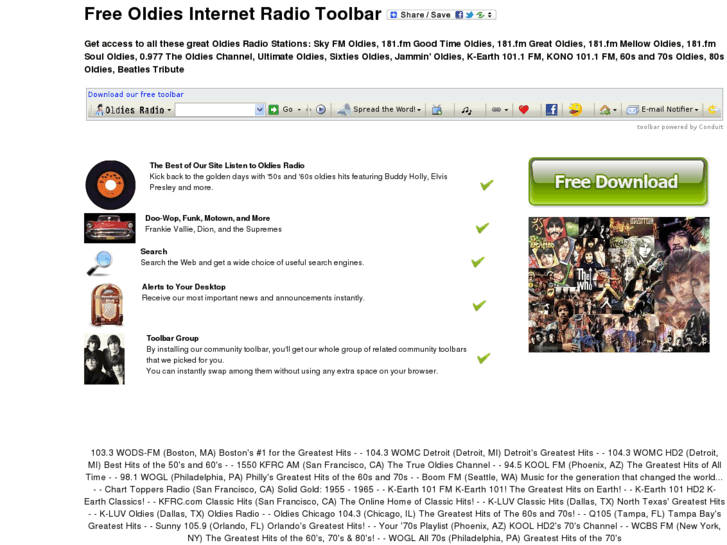Click the 'Alerts to Your Desktop' heading
727x545 pixels.
tap(184, 287)
